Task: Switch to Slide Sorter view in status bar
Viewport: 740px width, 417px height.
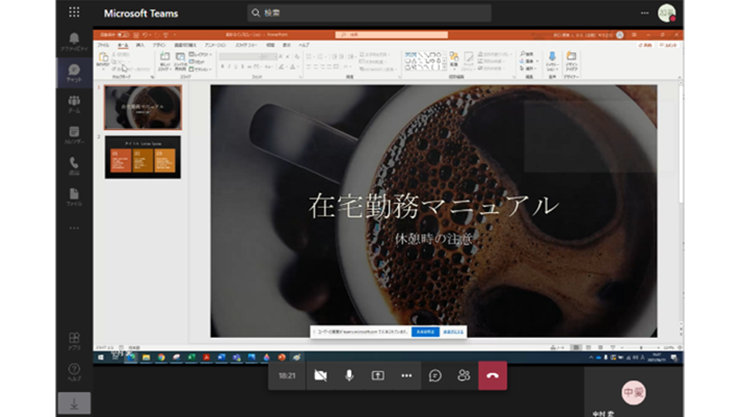Action: tap(589, 348)
